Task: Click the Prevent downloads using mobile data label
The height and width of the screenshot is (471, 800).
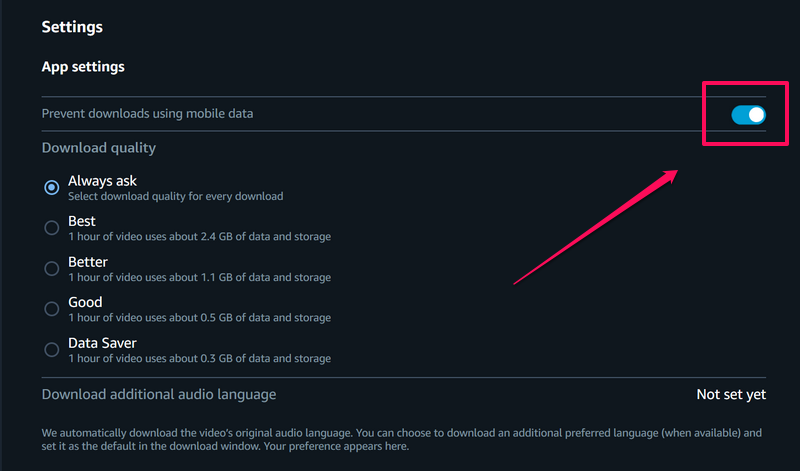Action: [147, 114]
